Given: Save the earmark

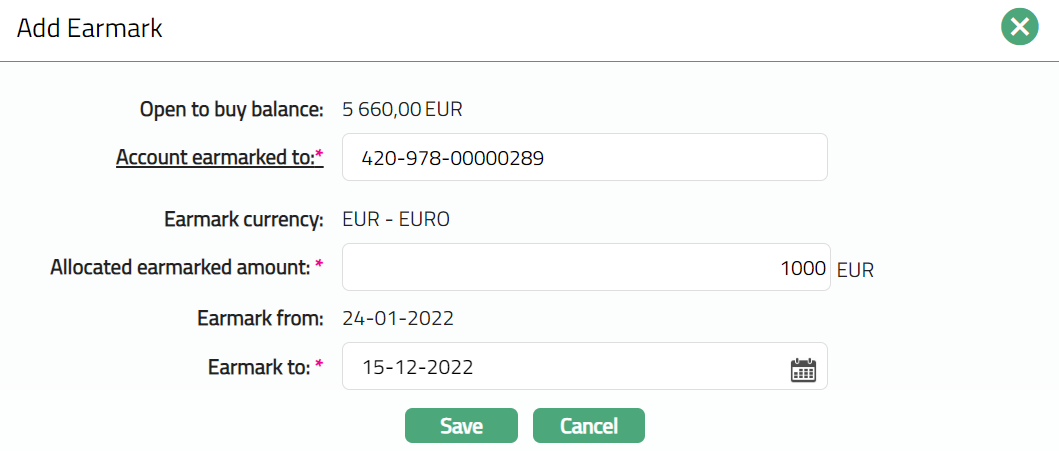Looking at the screenshot, I should (461, 426).
